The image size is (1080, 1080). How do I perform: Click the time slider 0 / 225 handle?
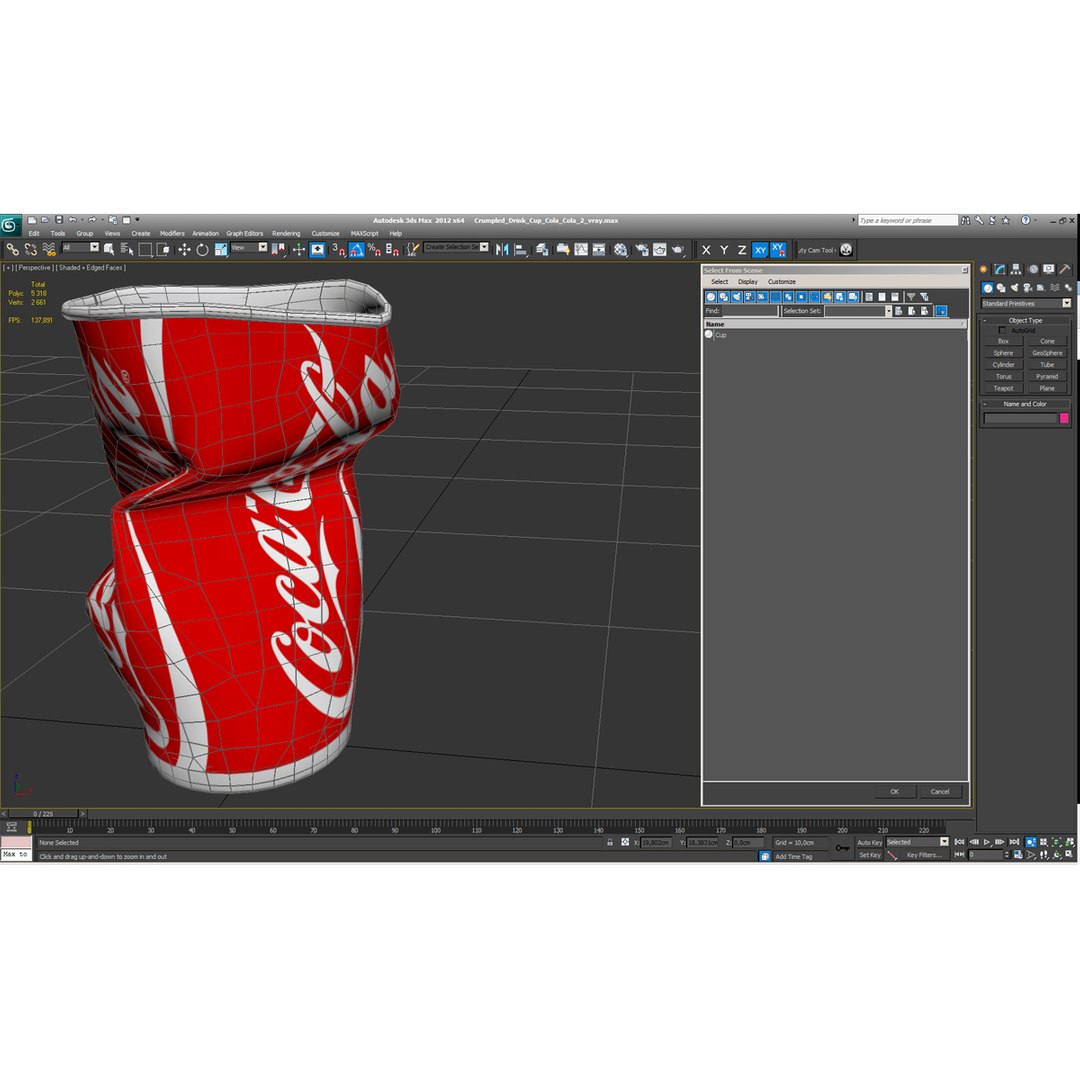43,813
